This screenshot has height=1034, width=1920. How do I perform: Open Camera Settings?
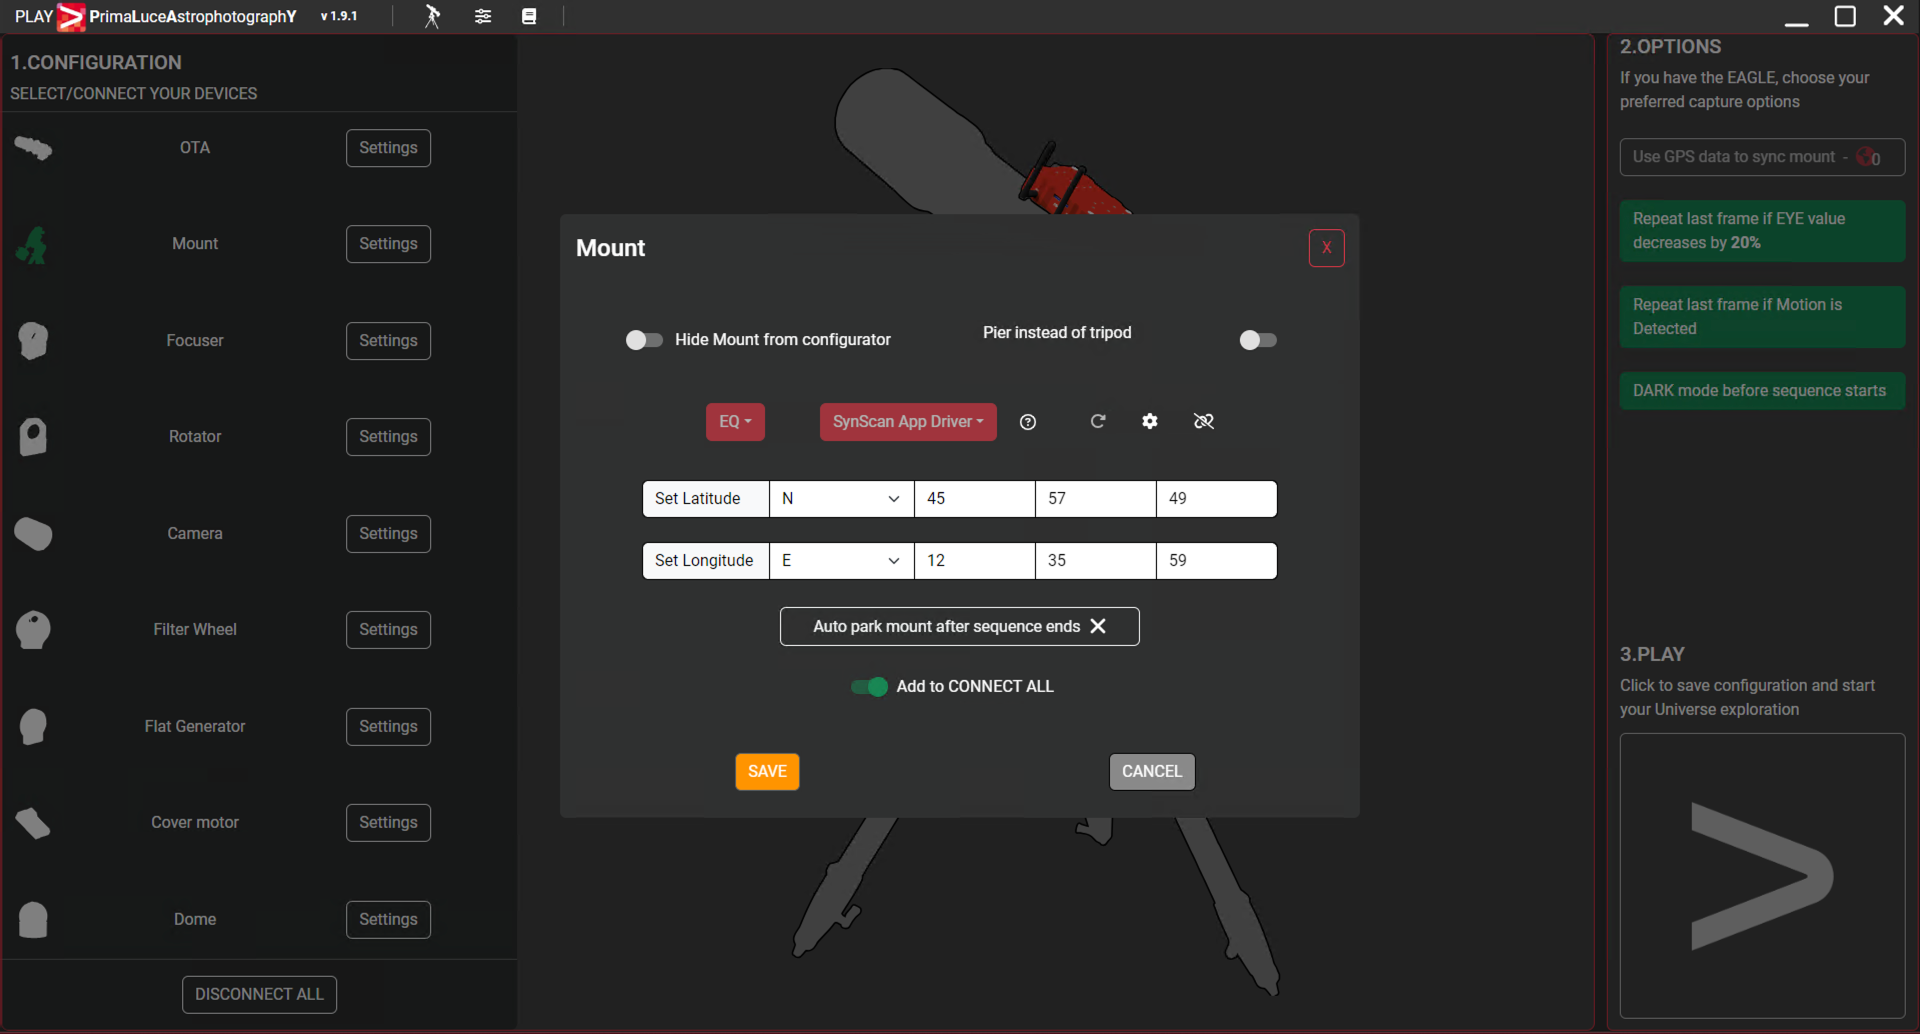[388, 534]
